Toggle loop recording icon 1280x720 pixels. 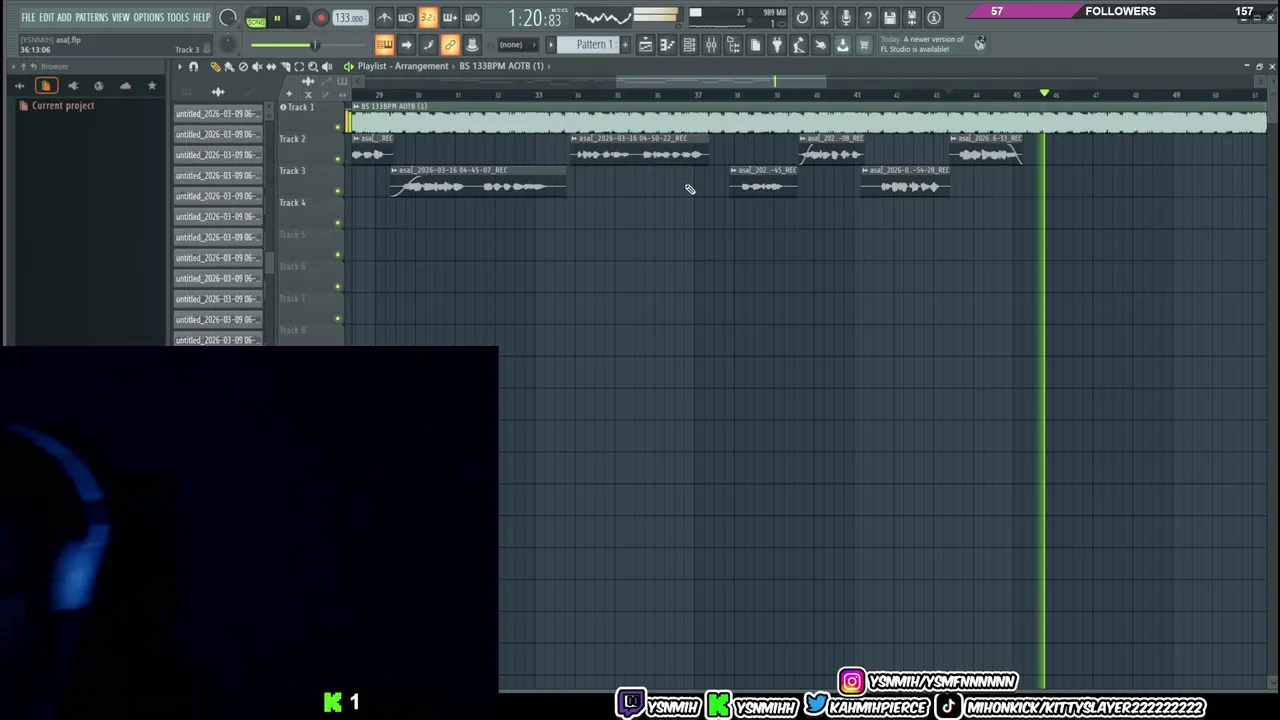pyautogui.click(x=472, y=18)
